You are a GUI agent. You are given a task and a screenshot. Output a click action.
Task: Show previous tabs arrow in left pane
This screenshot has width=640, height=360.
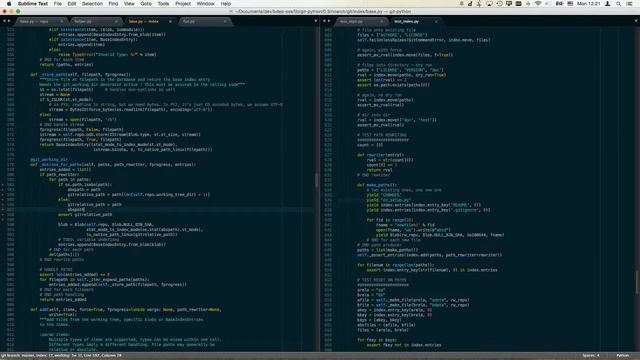pyautogui.click(x=4, y=21)
